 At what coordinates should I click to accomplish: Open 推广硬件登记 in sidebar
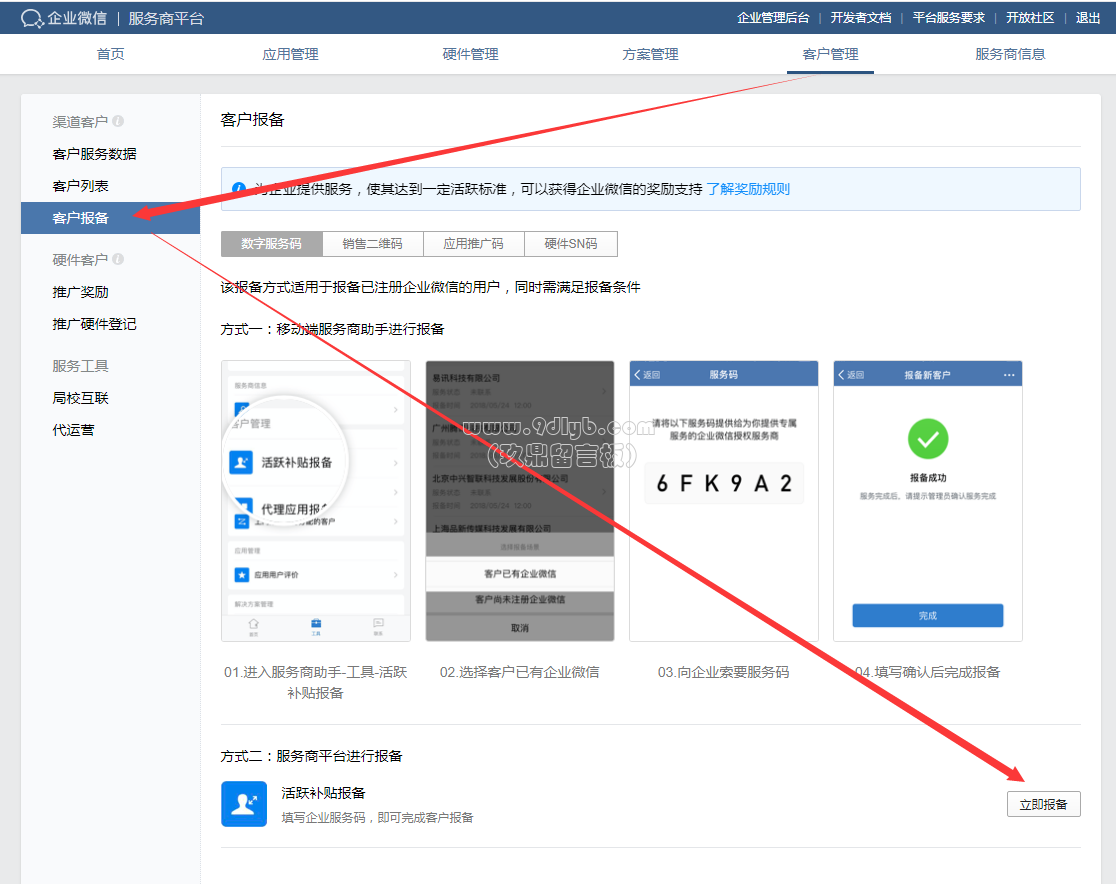coord(94,324)
